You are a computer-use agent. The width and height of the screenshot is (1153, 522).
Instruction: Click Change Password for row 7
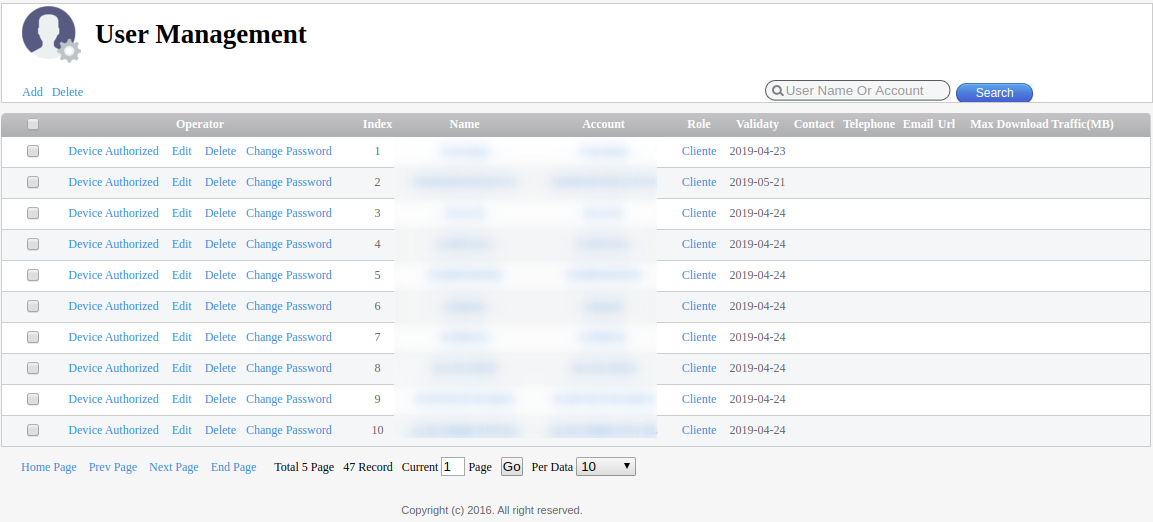pyautogui.click(x=288, y=338)
